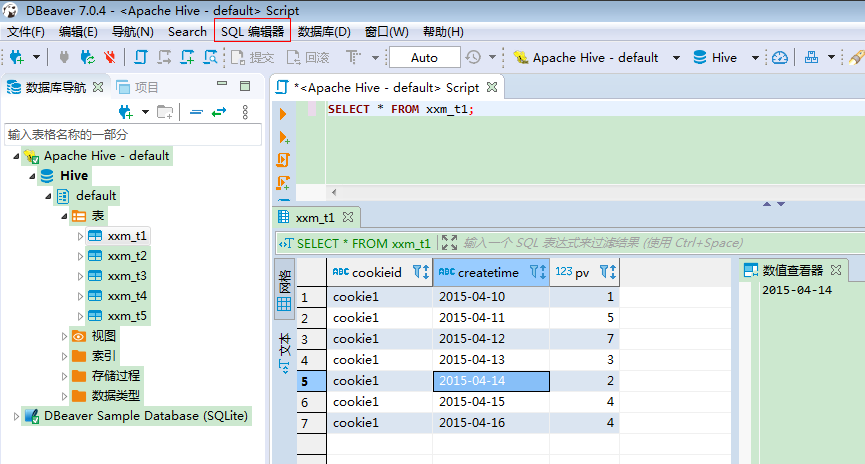Switch to the 项目 tab
865x464 pixels.
pyautogui.click(x=138, y=87)
